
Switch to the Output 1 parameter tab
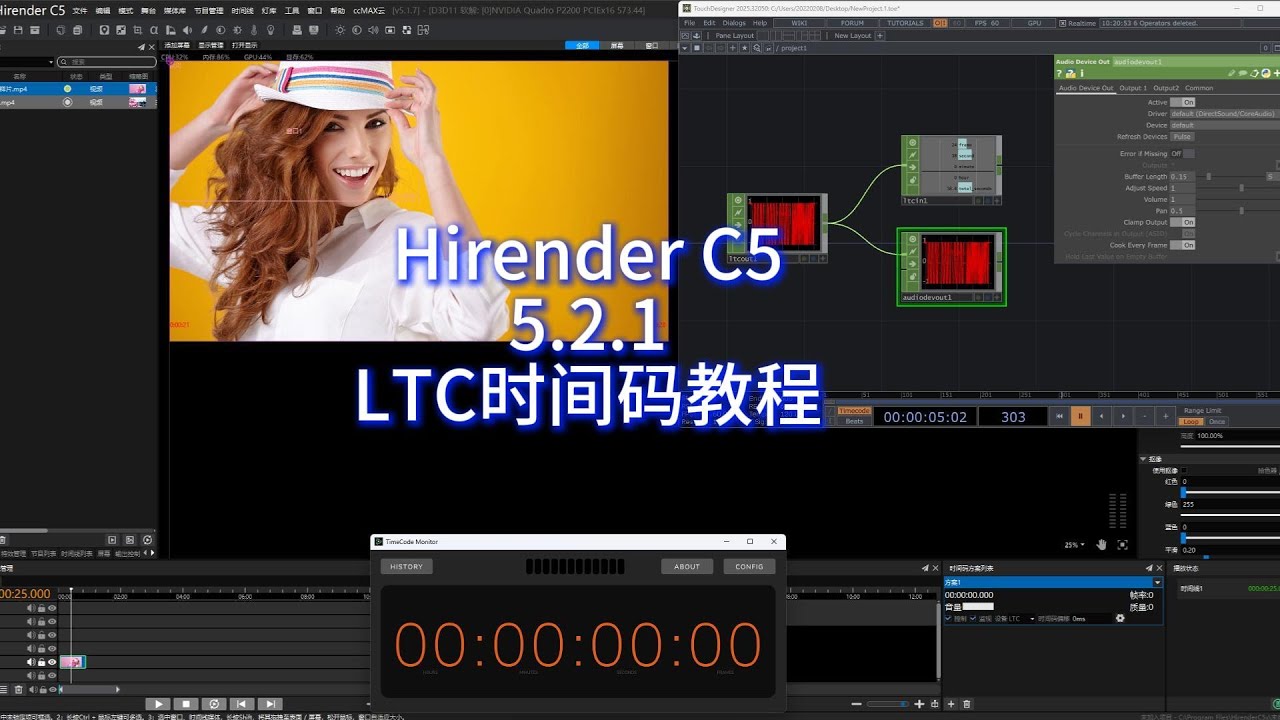click(1133, 88)
